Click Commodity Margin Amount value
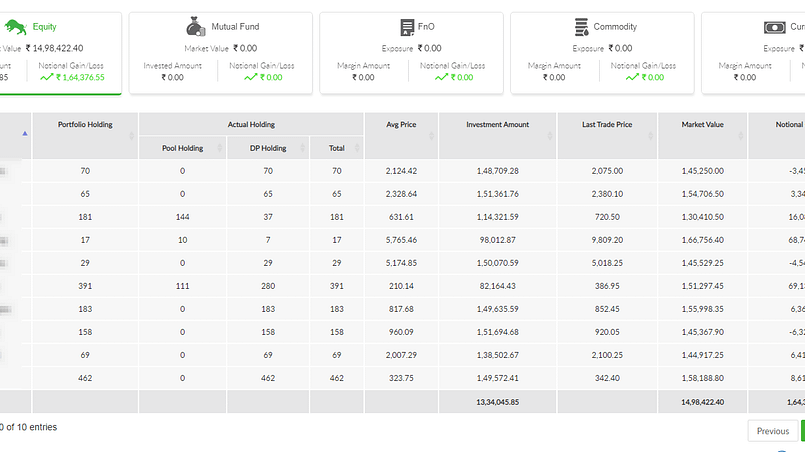Image resolution: width=805 pixels, height=452 pixels. point(554,78)
